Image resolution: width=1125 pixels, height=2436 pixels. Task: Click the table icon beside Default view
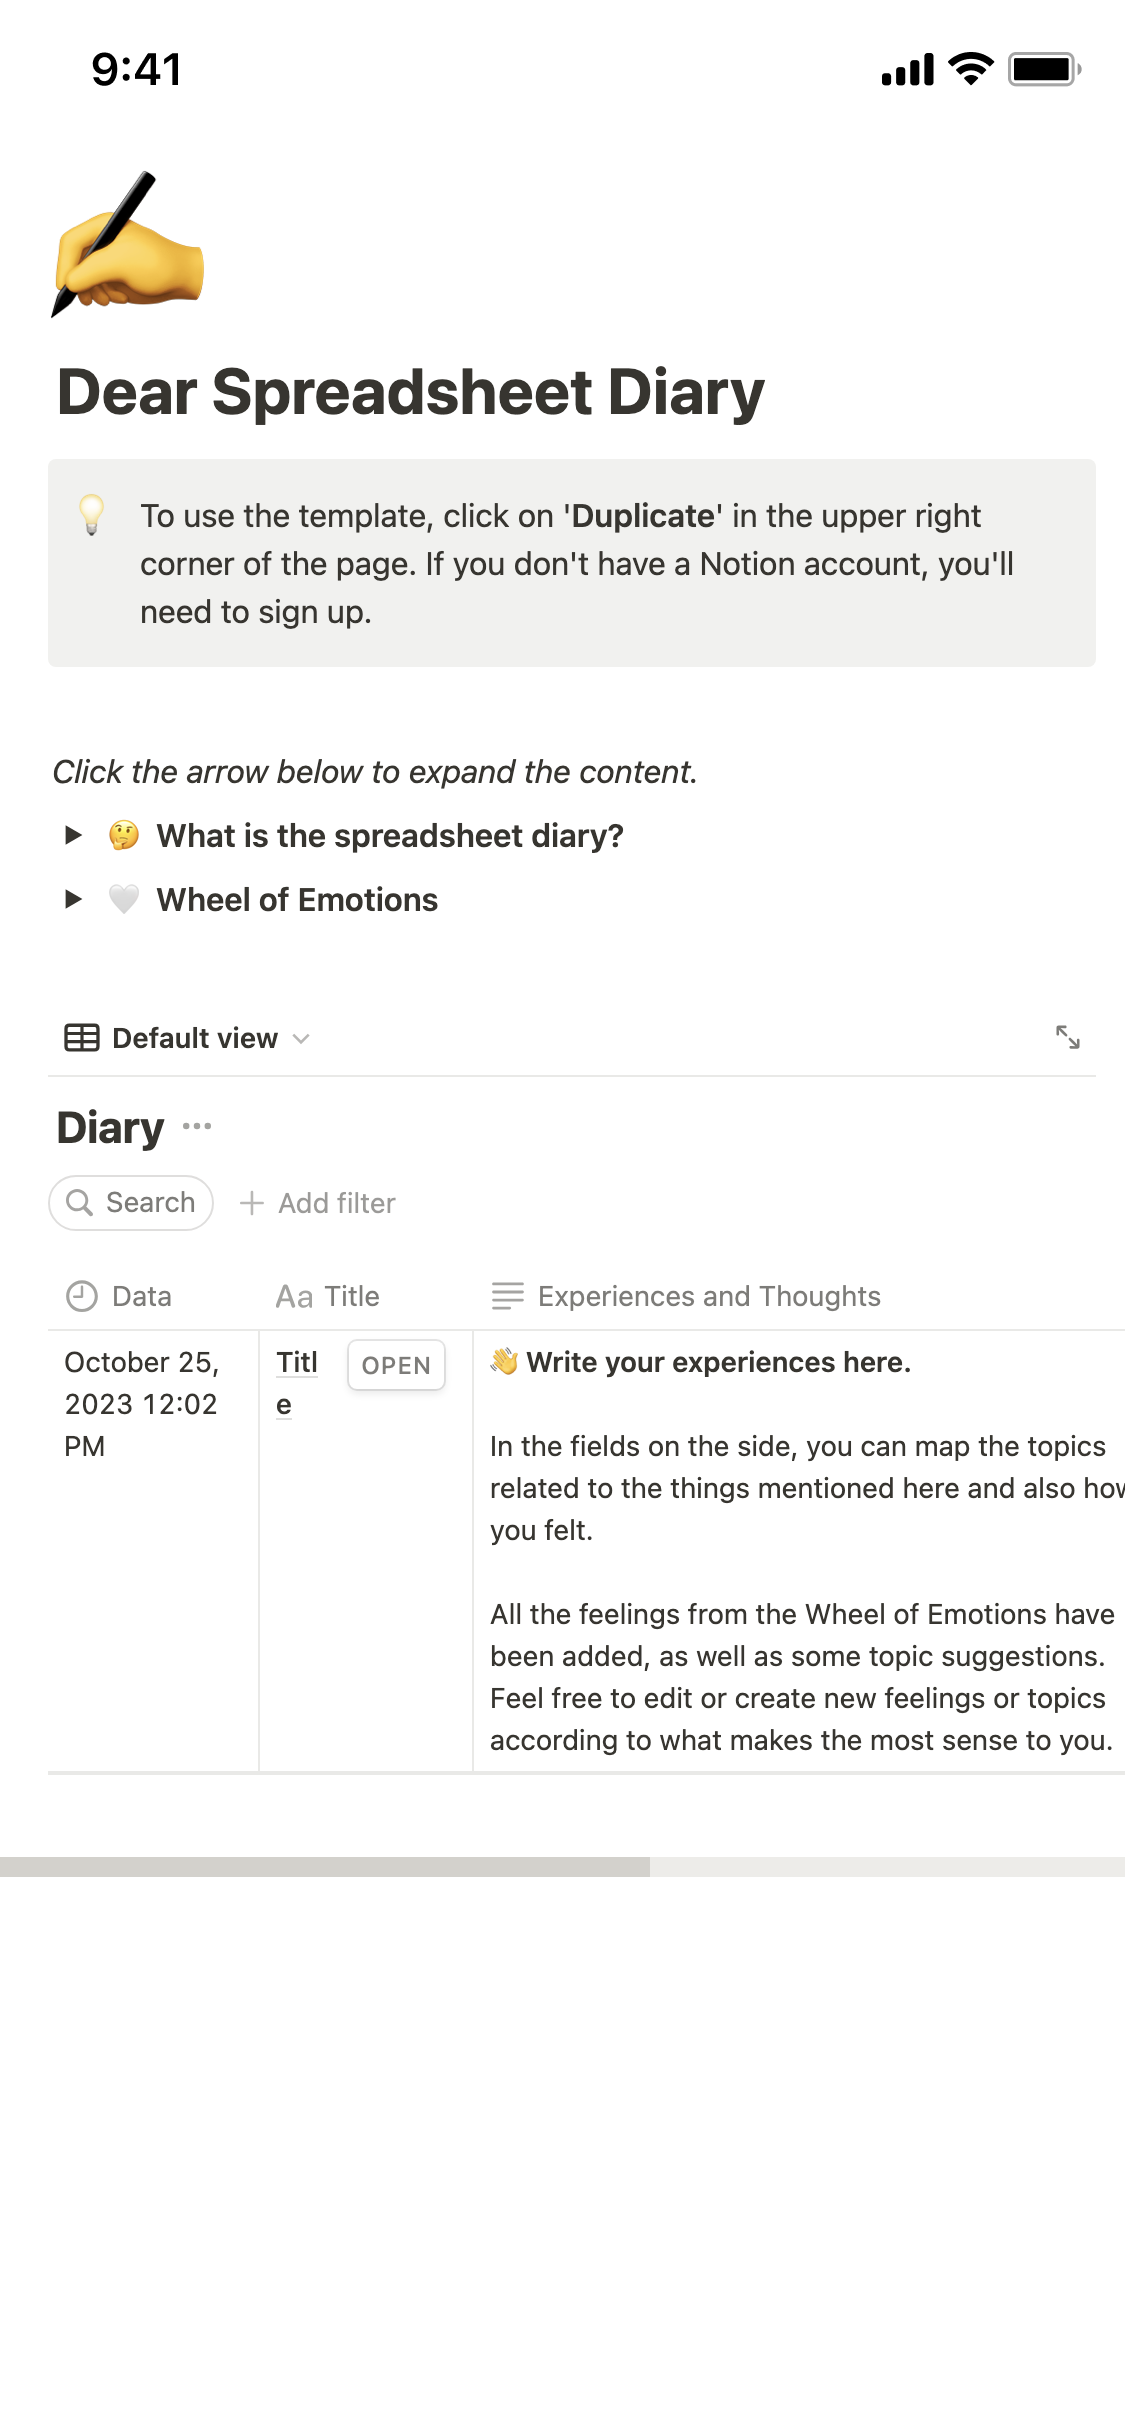pyautogui.click(x=82, y=1038)
